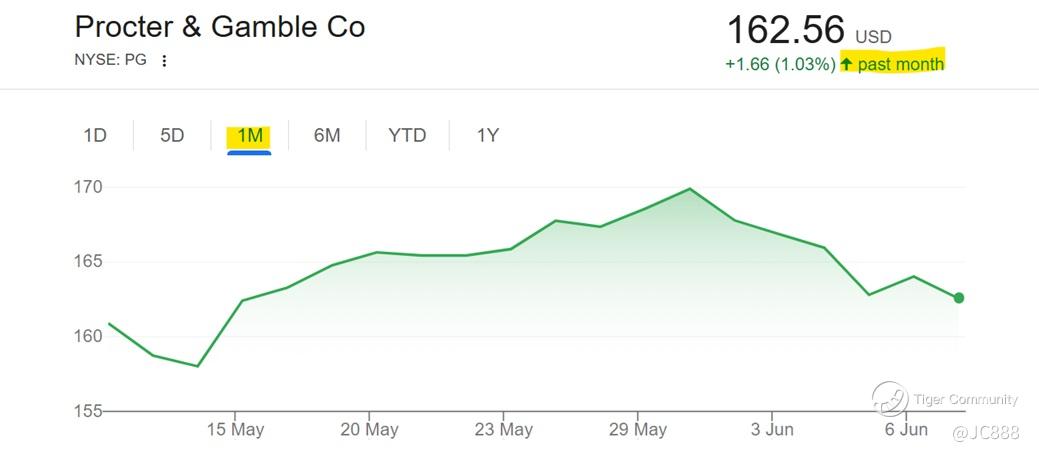The height and width of the screenshot is (456, 1039).
Task: Switch to the 1D range tab
Action: coord(95,135)
